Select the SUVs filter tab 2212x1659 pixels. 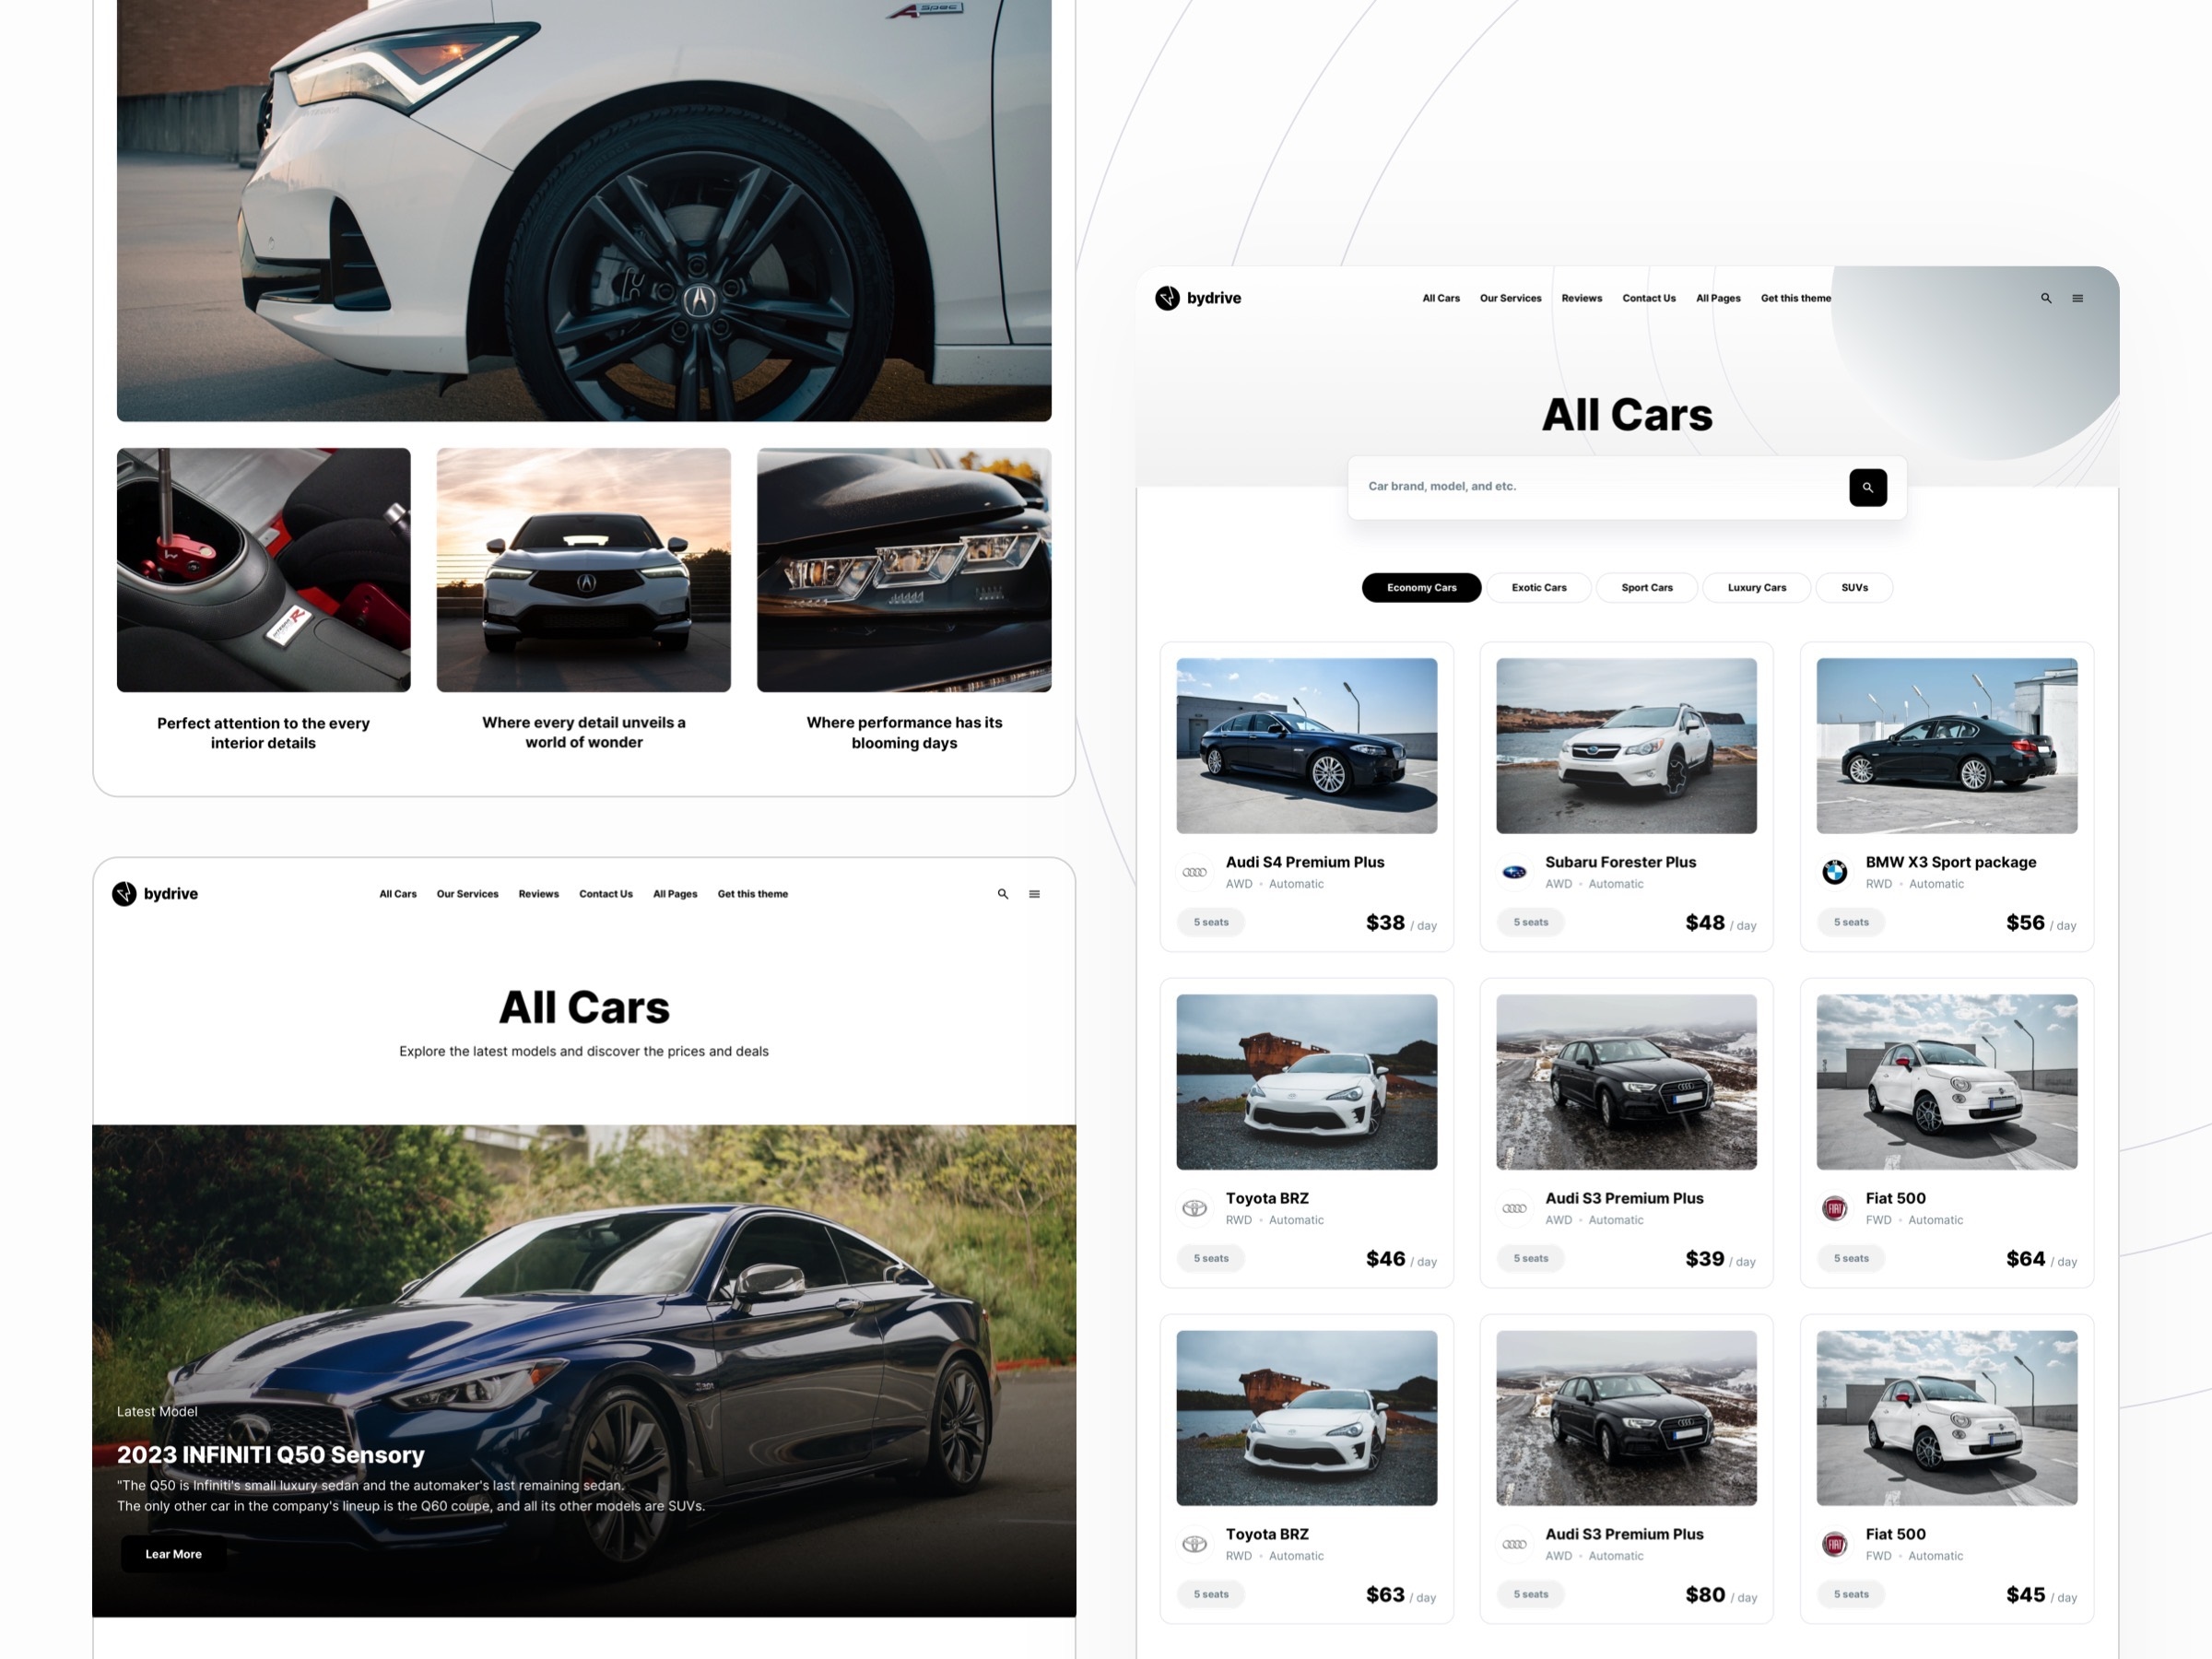tap(1853, 587)
